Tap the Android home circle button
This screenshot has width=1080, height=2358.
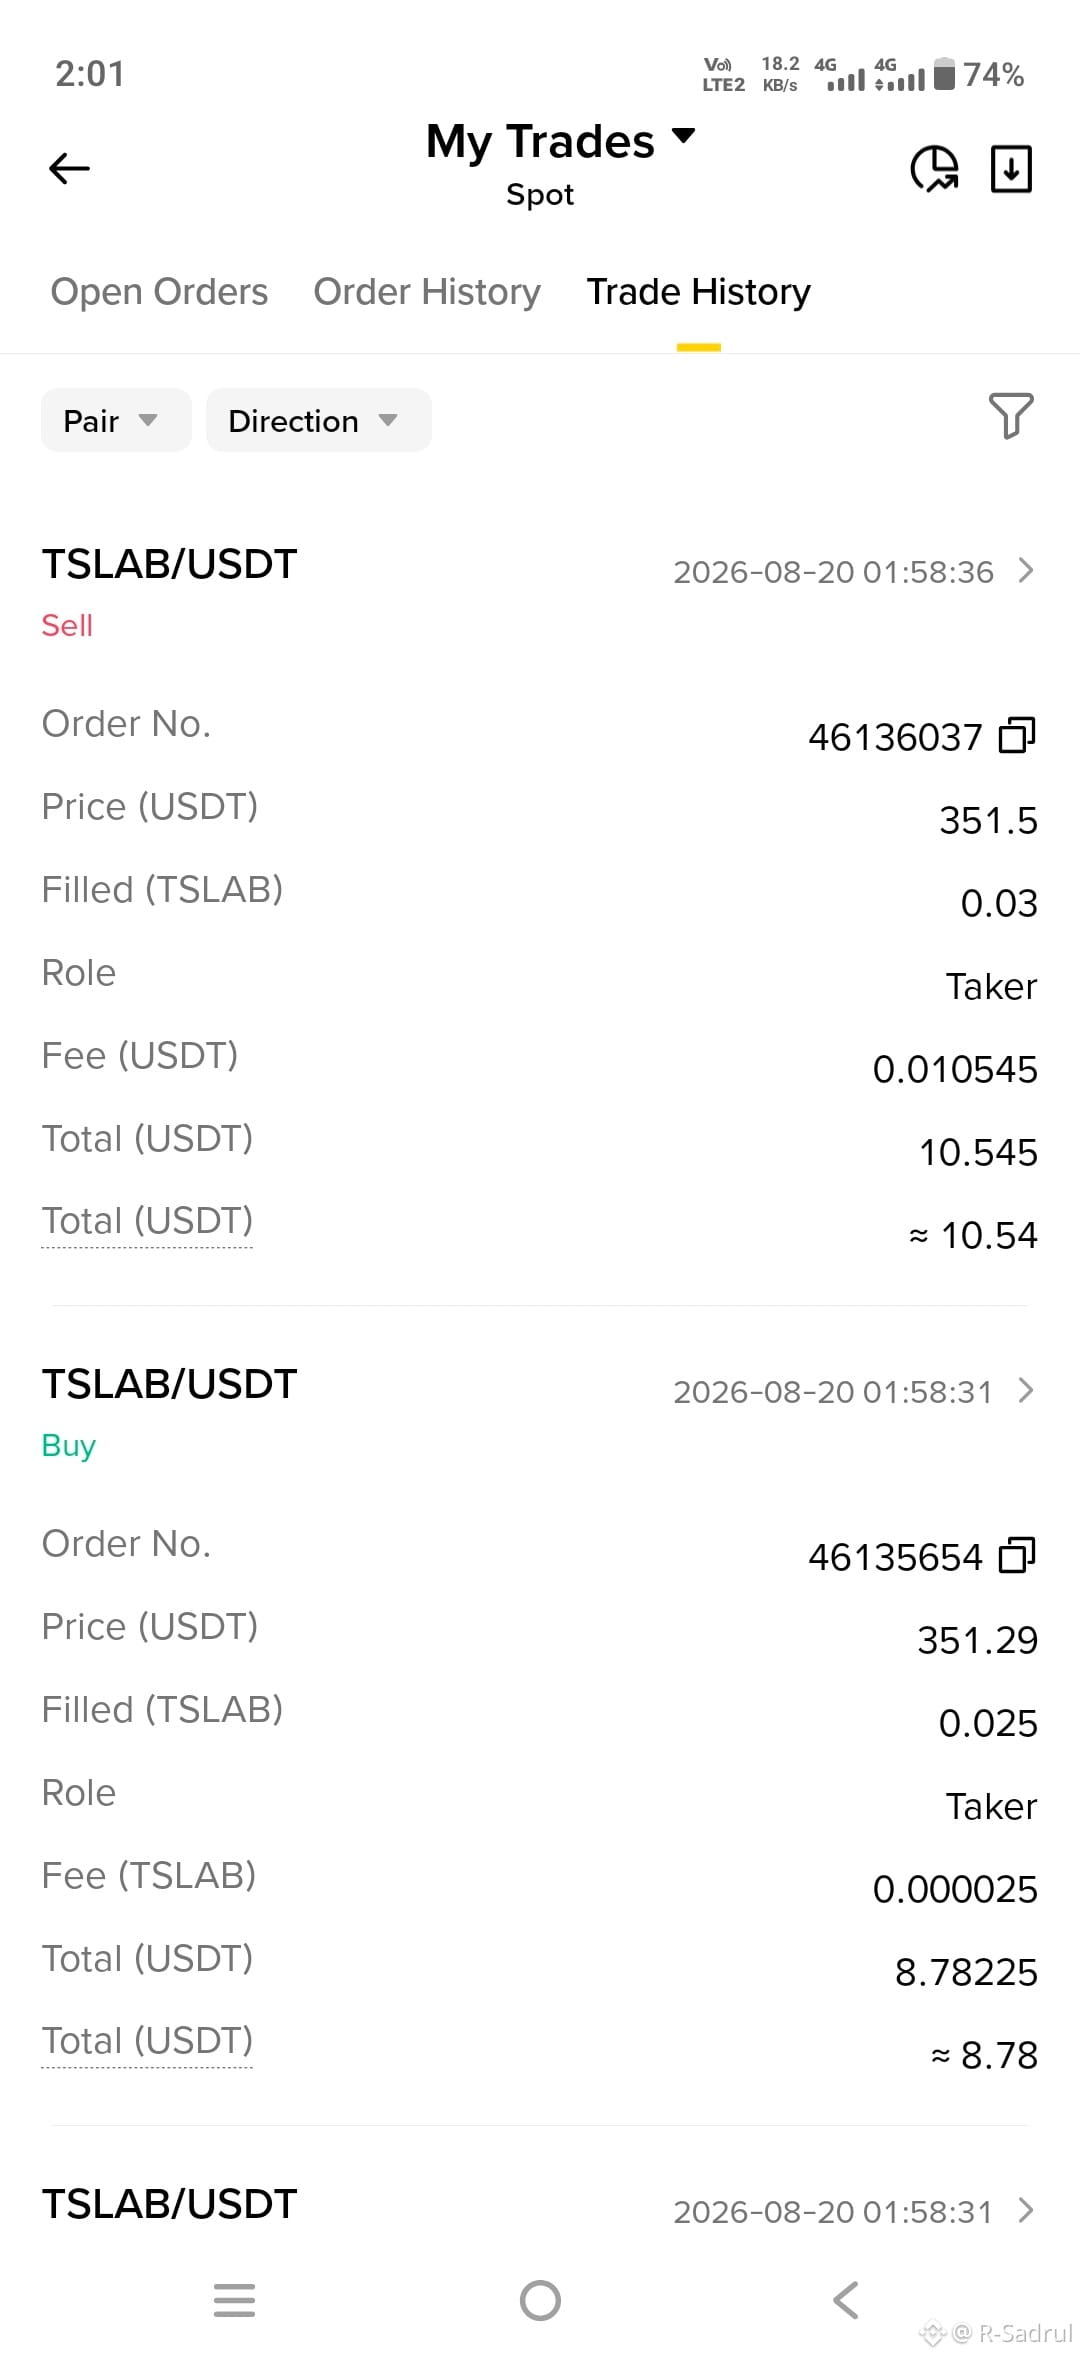point(540,2300)
